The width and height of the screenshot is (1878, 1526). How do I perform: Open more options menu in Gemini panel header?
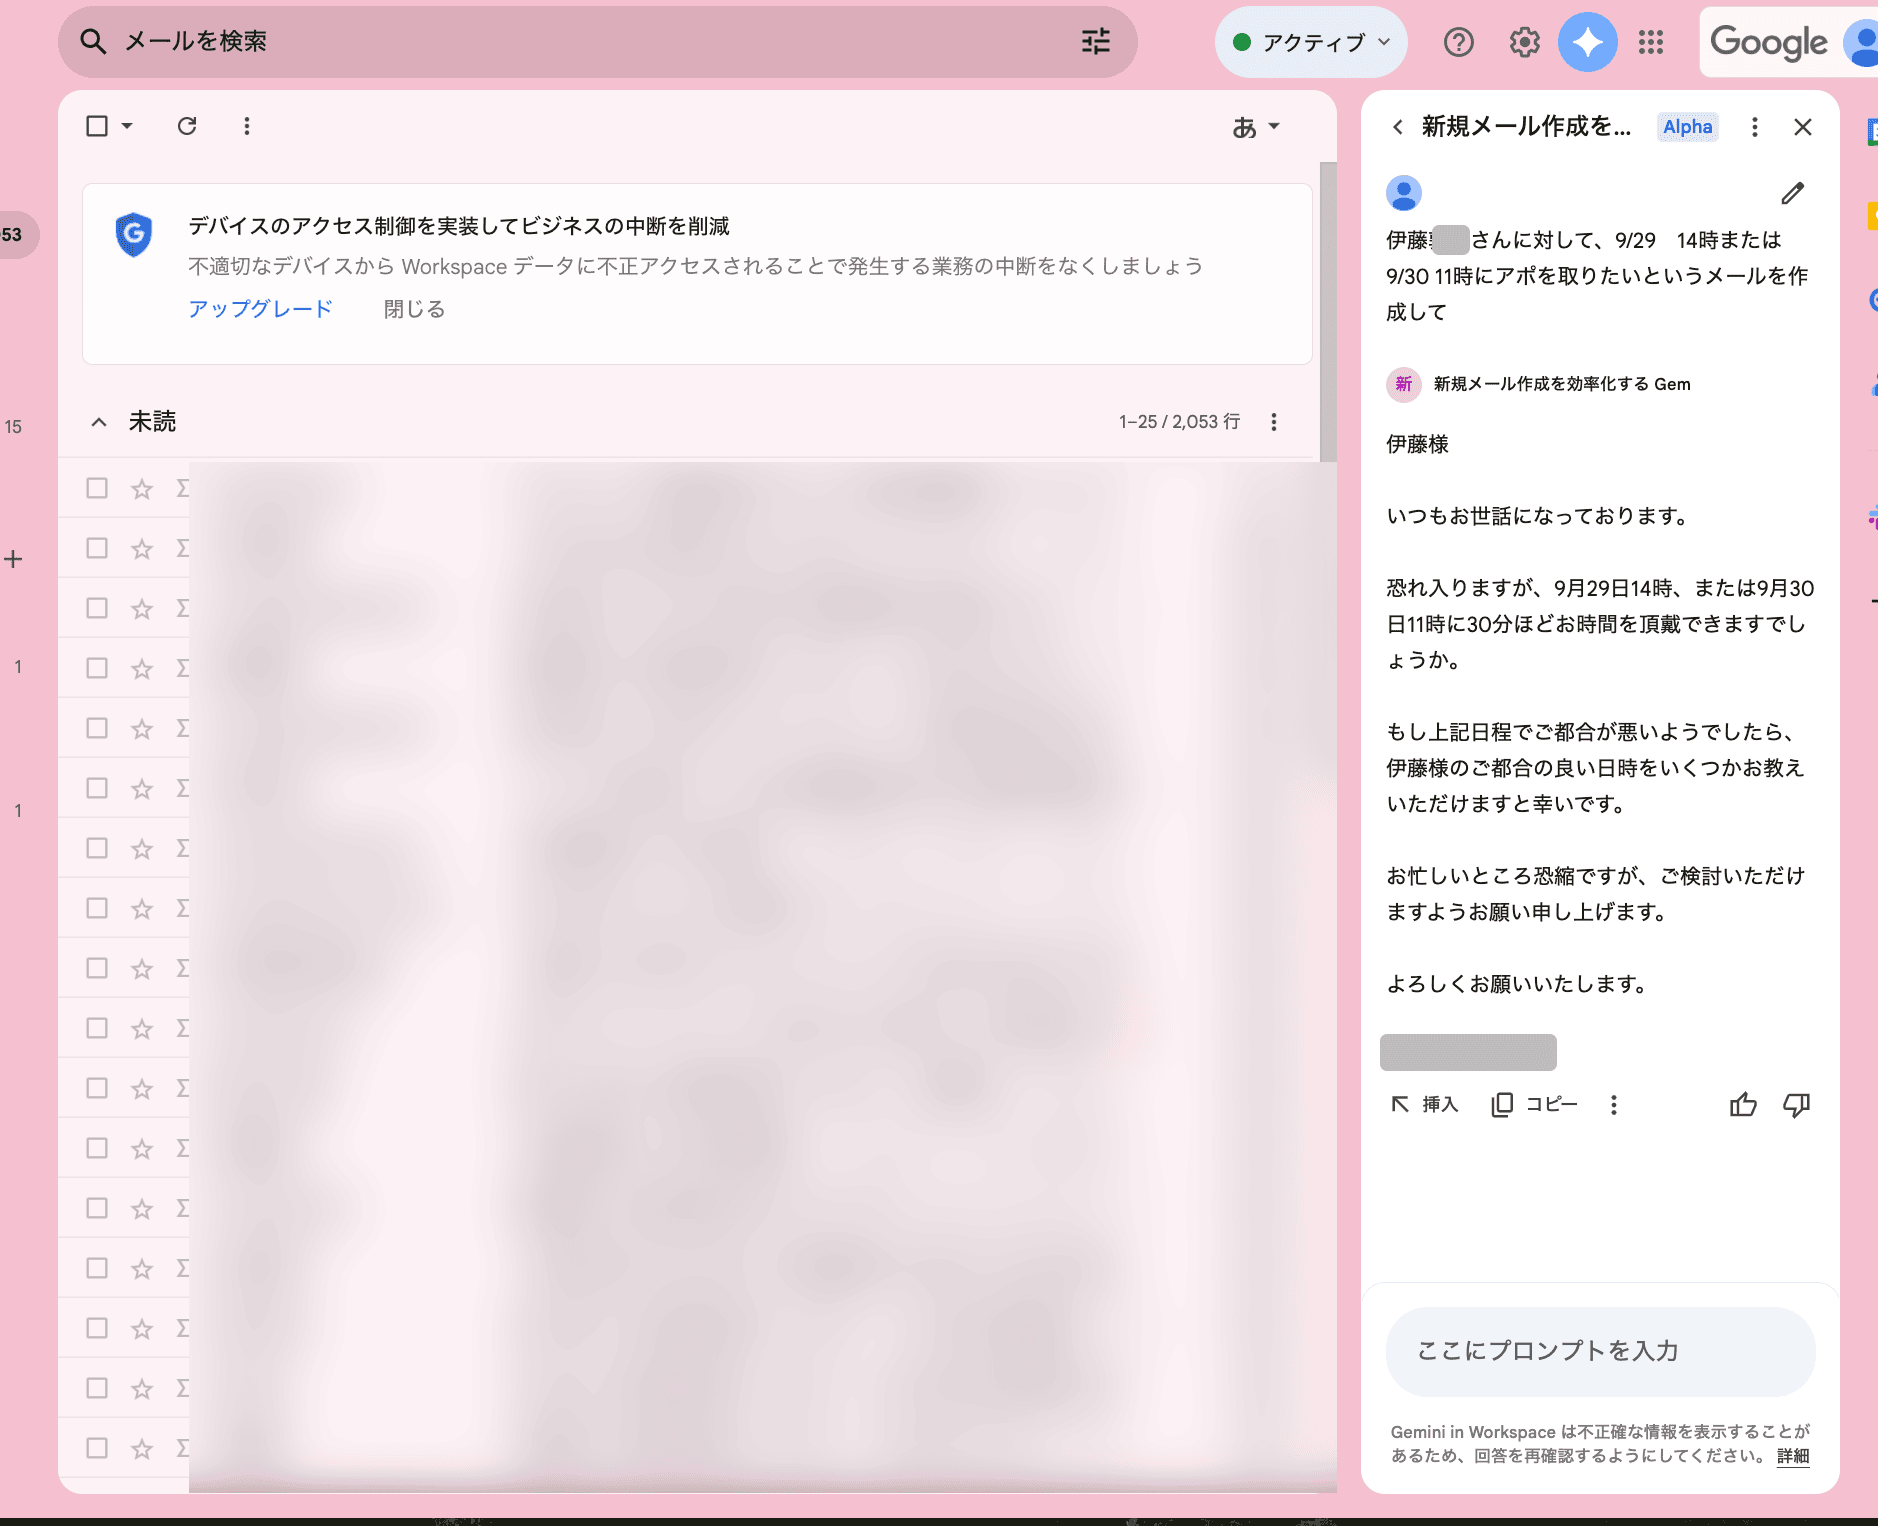pyautogui.click(x=1754, y=127)
